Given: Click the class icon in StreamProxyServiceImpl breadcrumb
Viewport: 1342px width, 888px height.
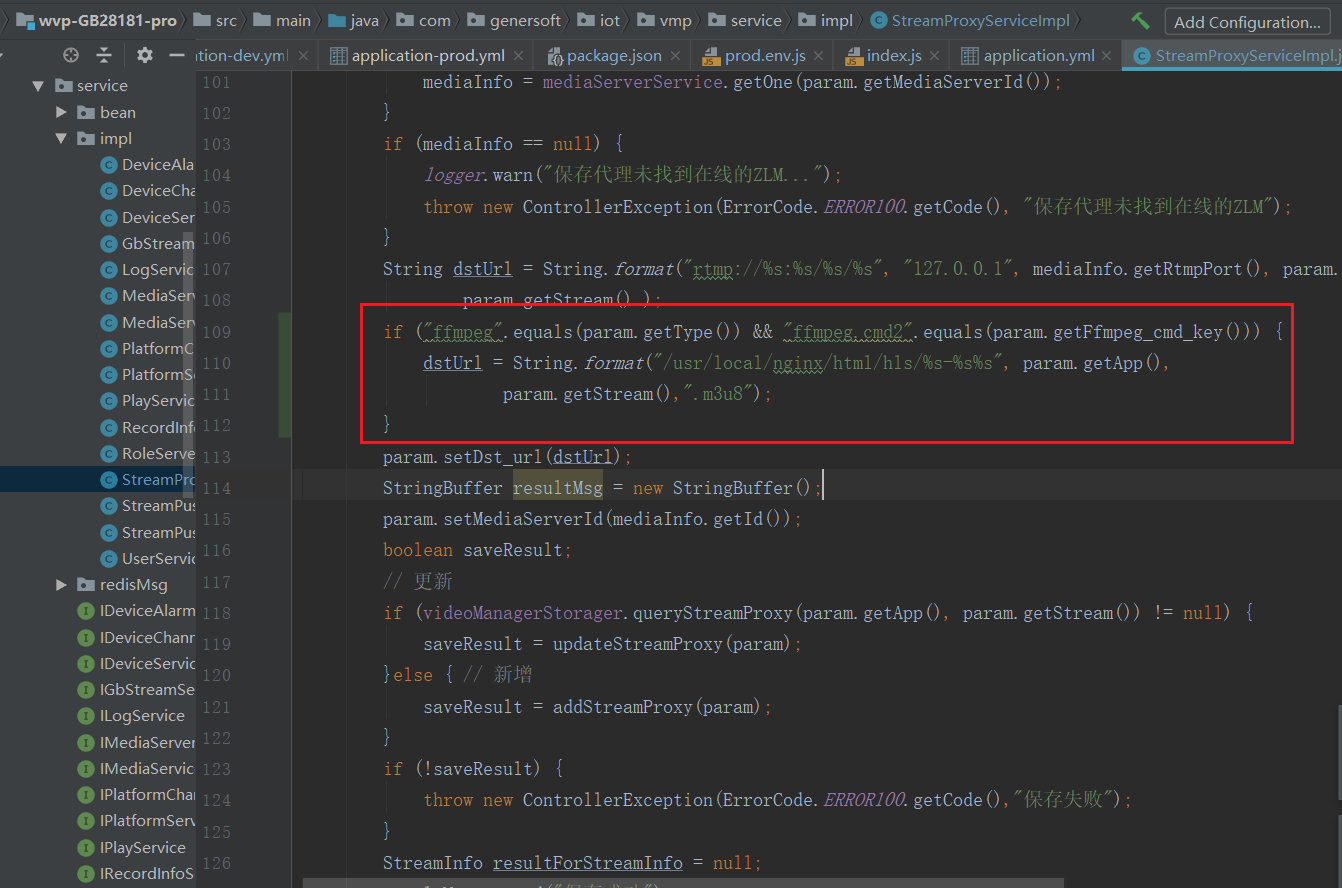Looking at the screenshot, I should click(x=878, y=19).
